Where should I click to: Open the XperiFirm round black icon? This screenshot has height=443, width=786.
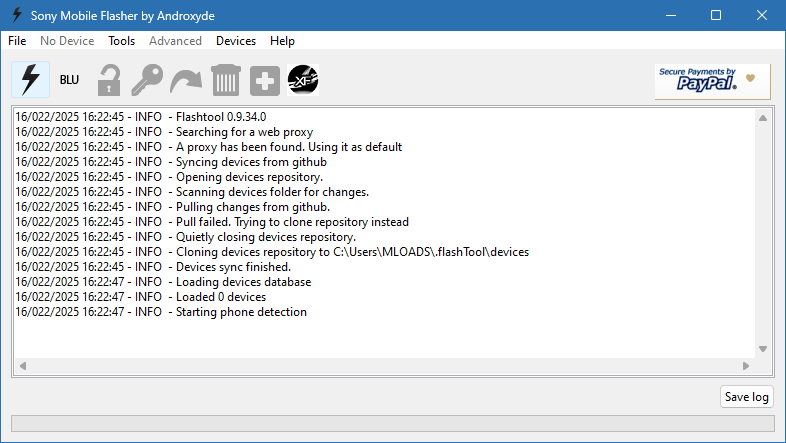303,80
